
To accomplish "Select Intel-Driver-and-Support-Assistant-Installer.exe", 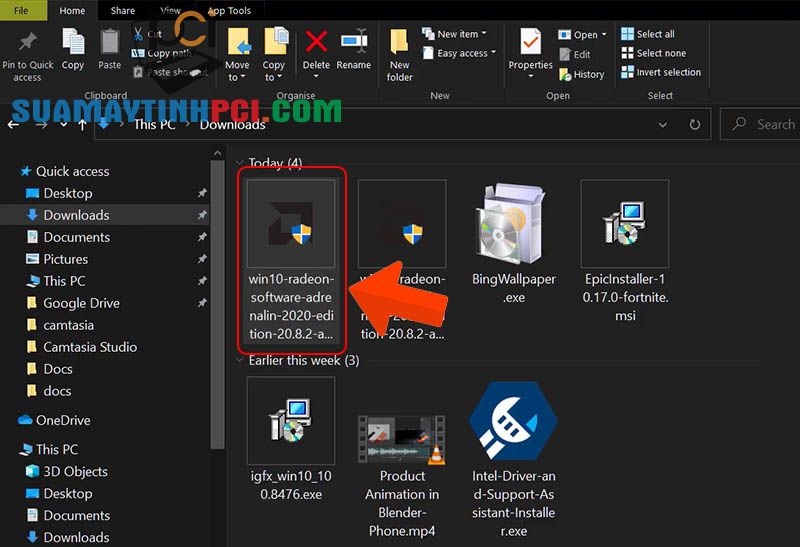I will coord(513,459).
